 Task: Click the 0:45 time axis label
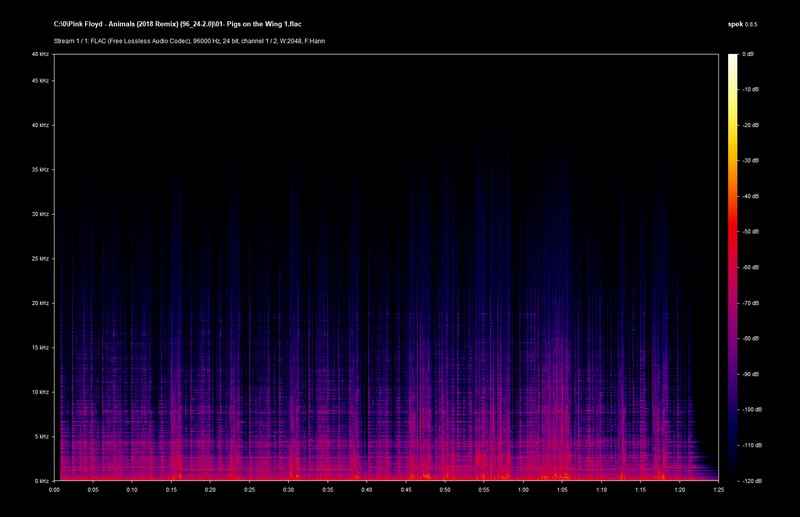coord(406,490)
